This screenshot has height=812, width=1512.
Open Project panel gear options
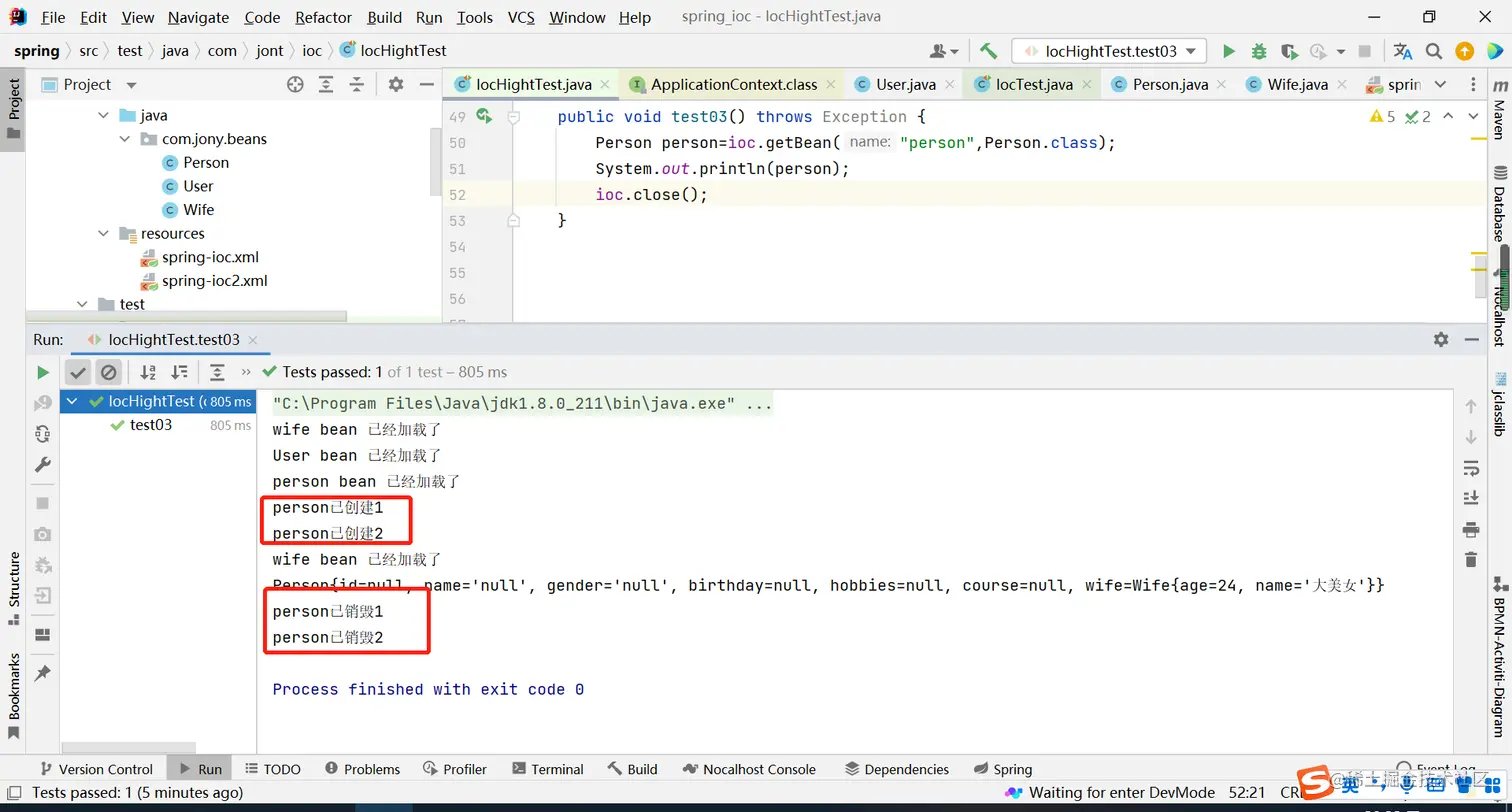396,85
